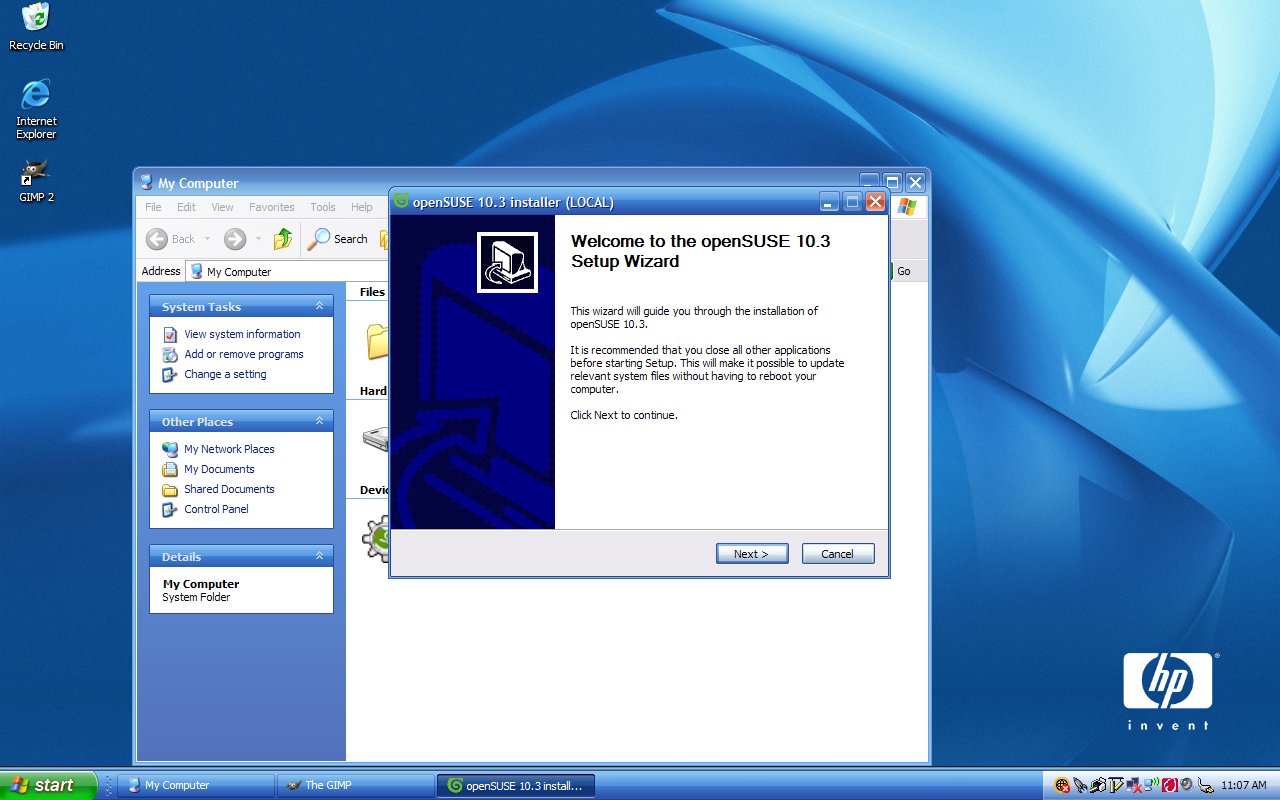Click Go next to the address bar
The width and height of the screenshot is (1280, 800).
pos(902,271)
